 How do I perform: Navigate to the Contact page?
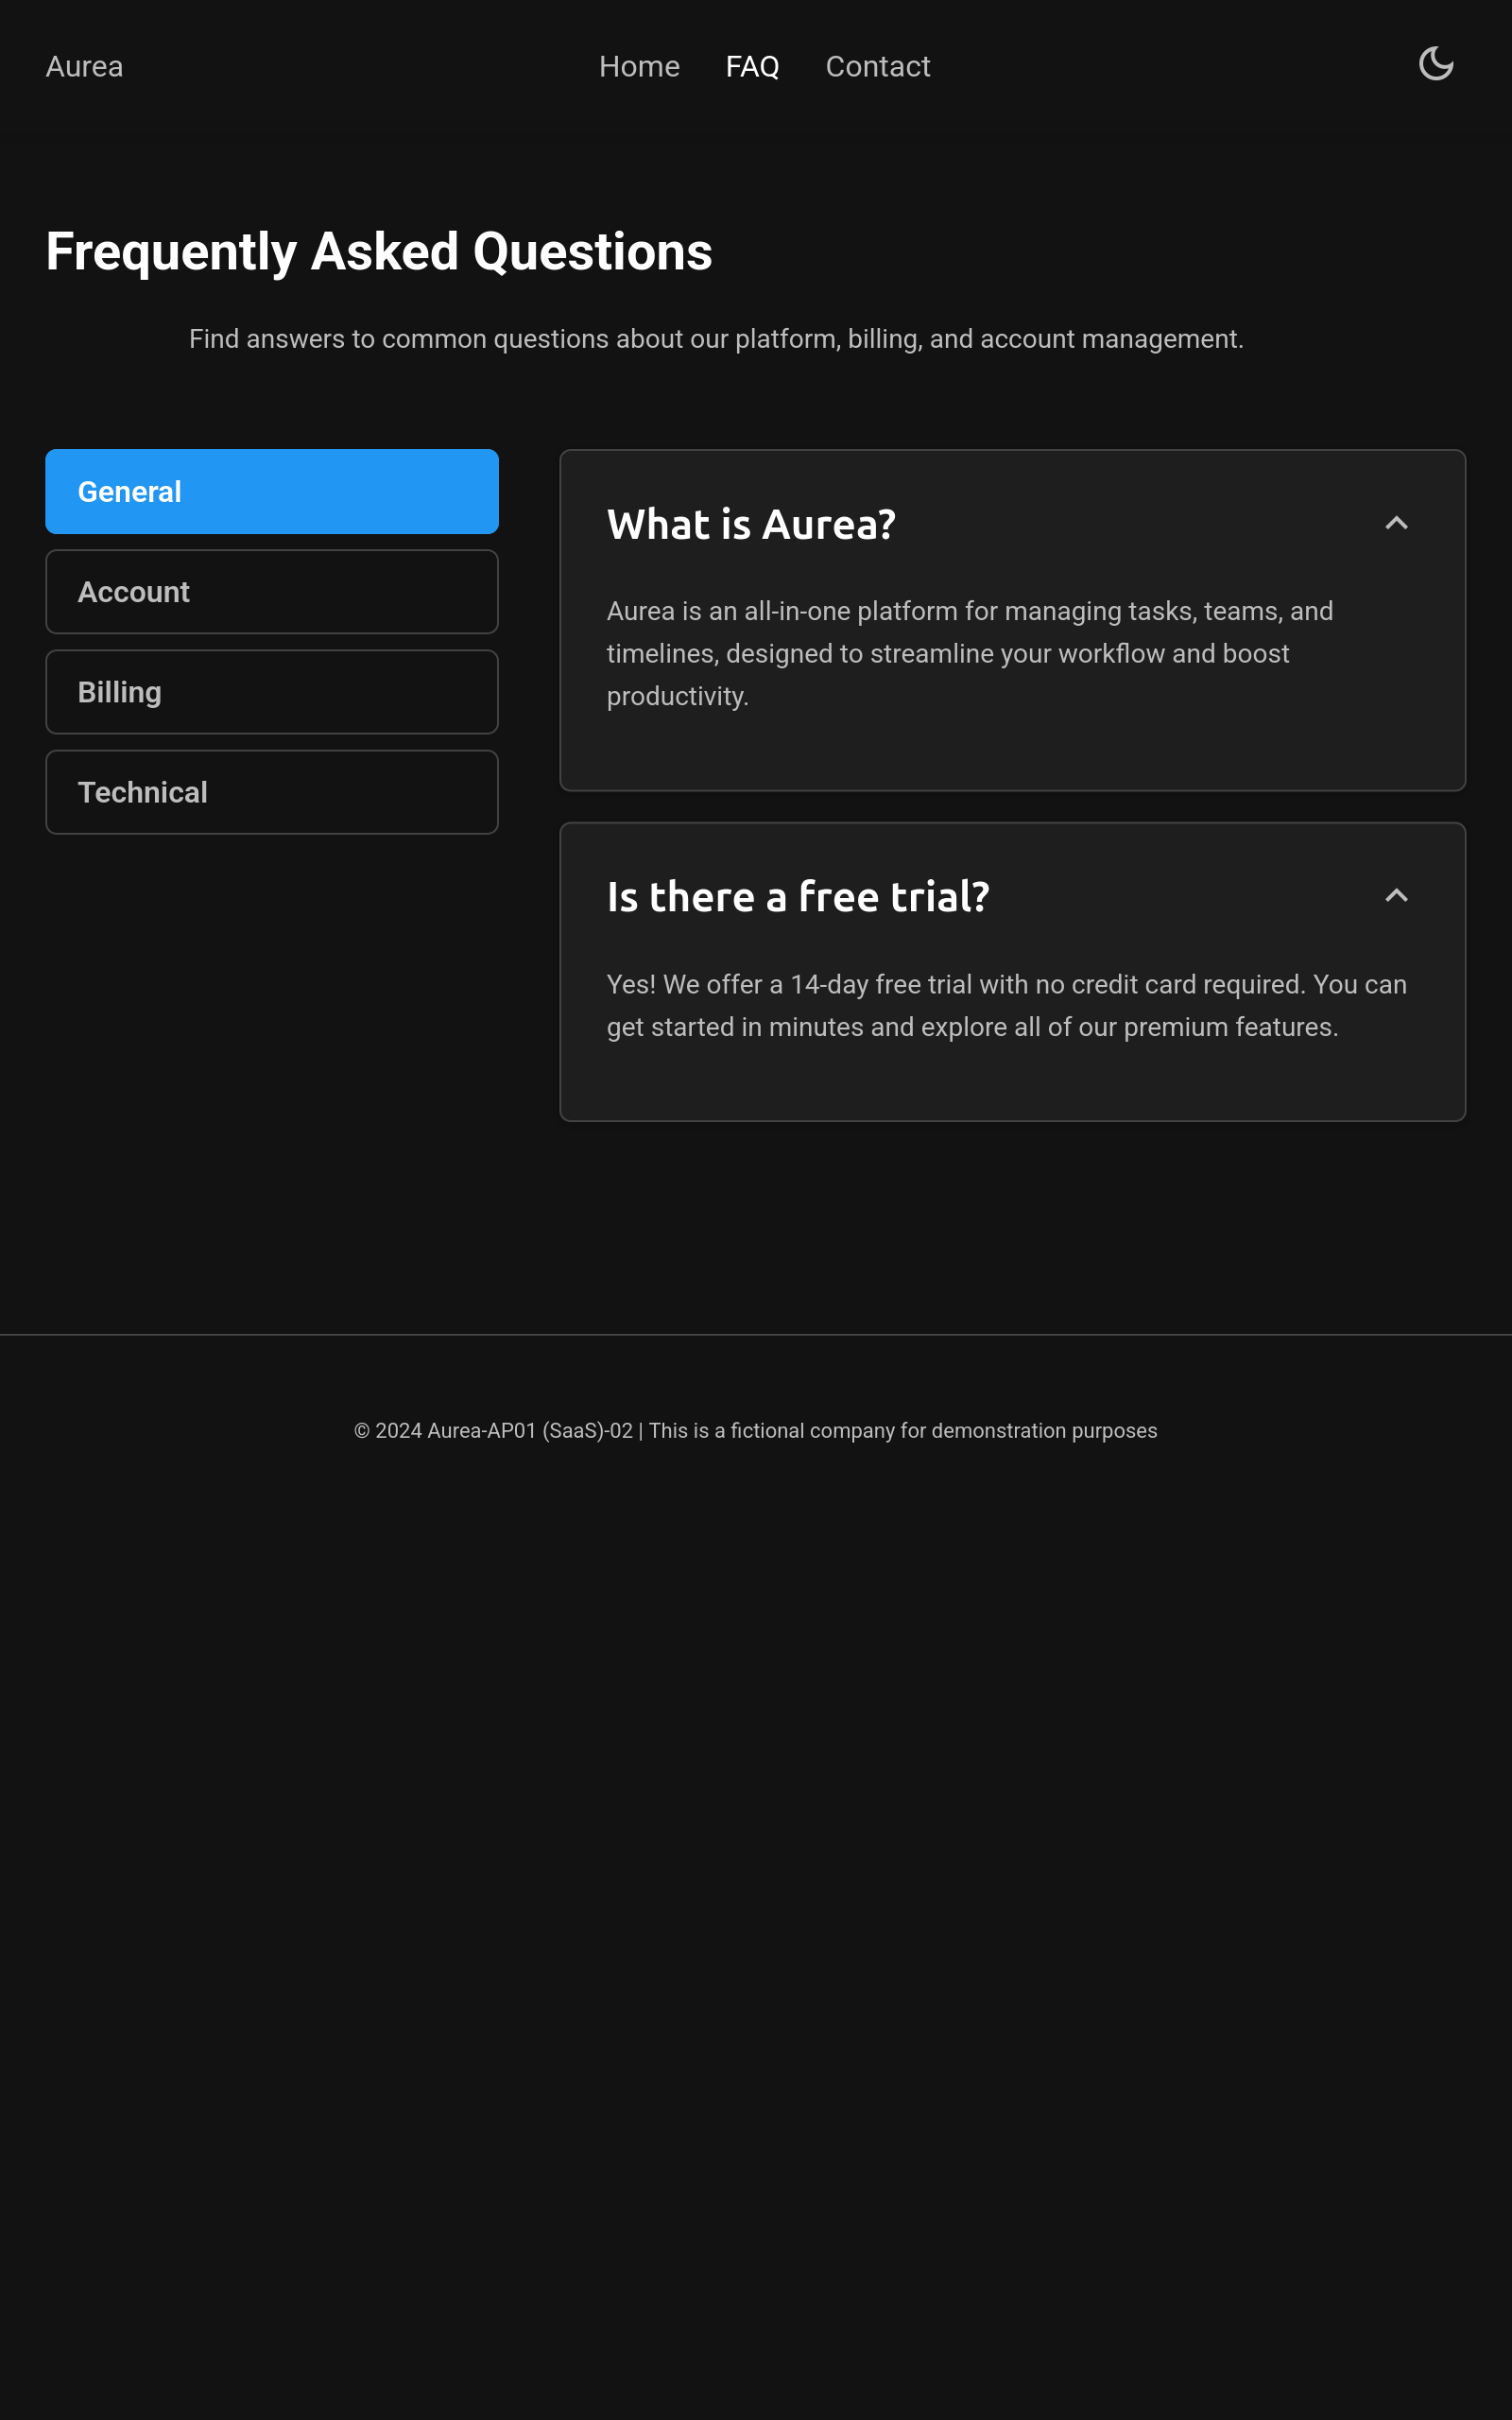(x=877, y=67)
